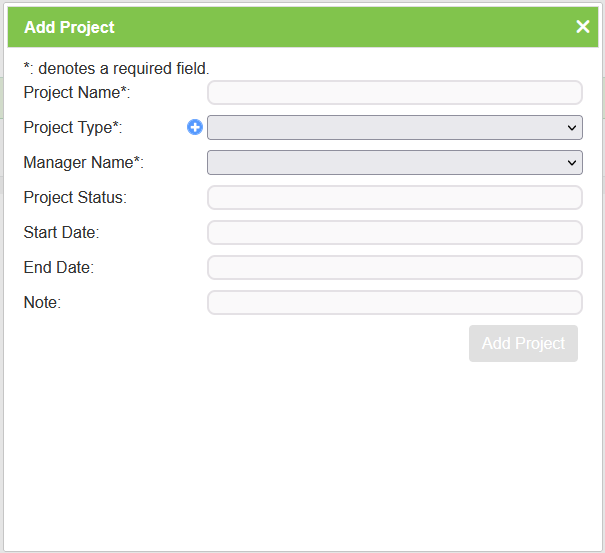605x553 pixels.
Task: Close the Add Project dialog
Action: 583,27
